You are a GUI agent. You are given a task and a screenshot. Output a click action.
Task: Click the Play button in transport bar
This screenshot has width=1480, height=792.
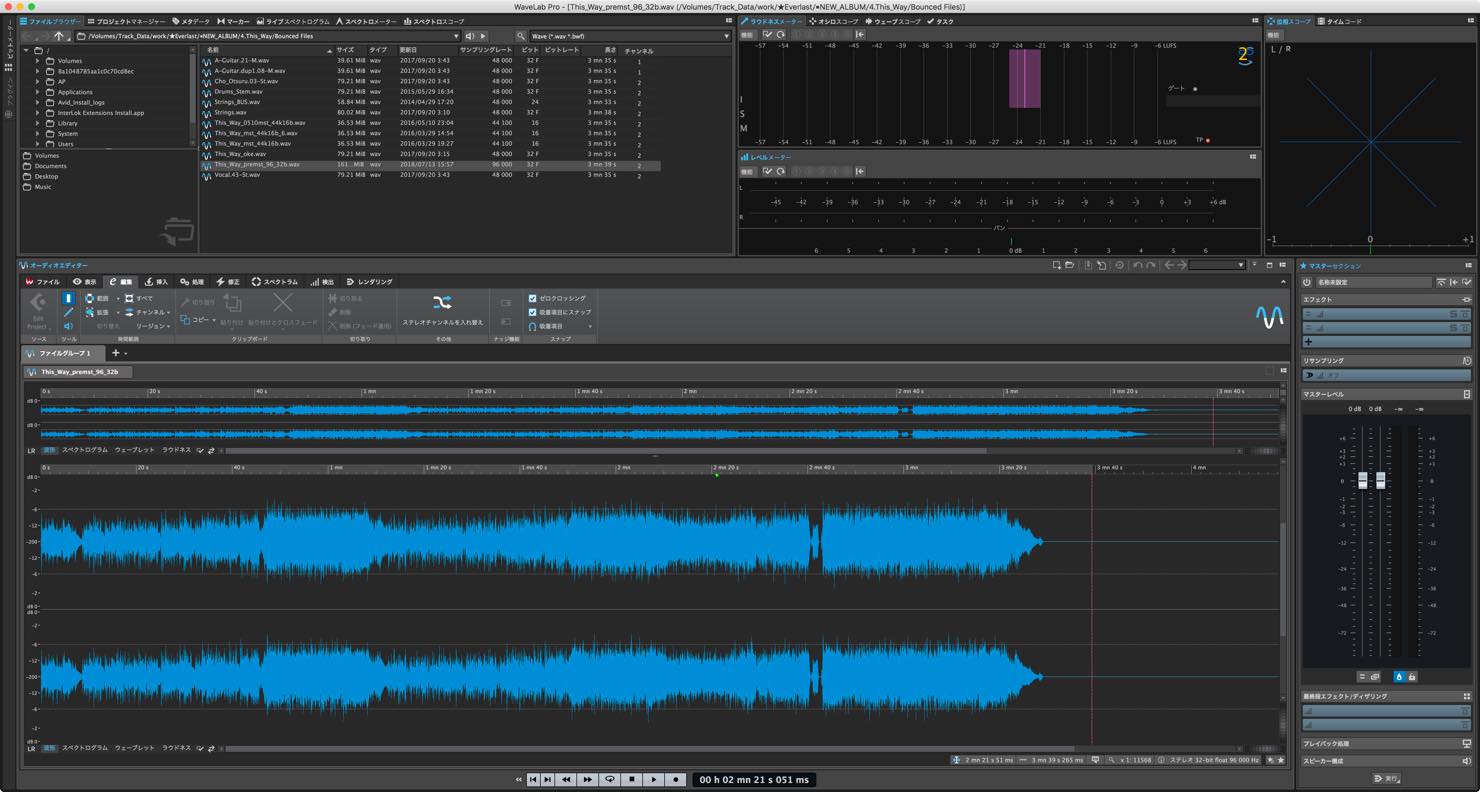tap(653, 780)
